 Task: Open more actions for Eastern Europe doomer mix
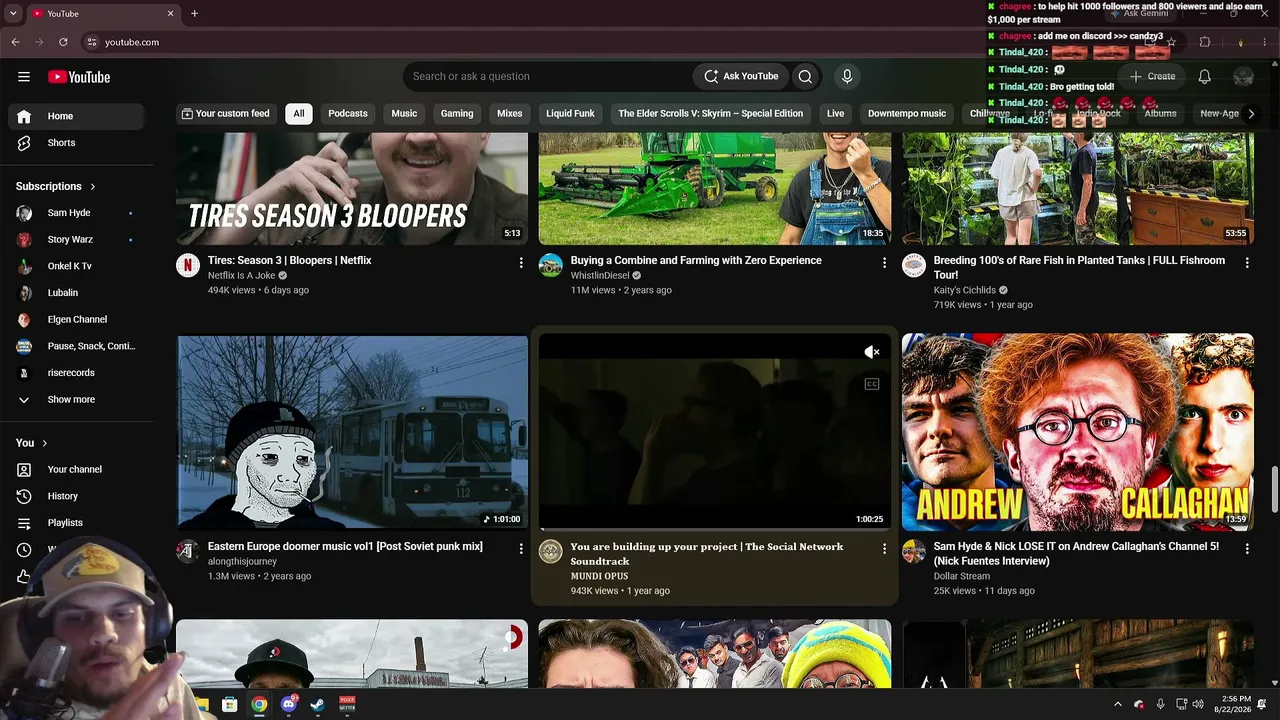(520, 548)
